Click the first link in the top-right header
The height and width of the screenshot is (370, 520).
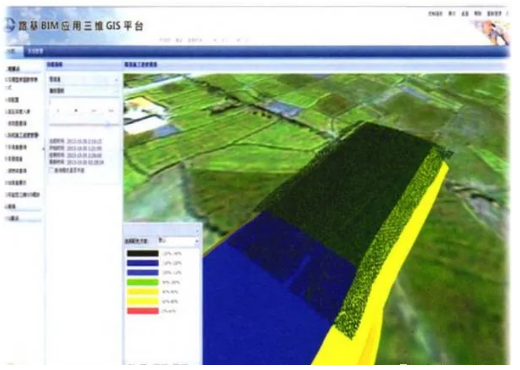(435, 13)
